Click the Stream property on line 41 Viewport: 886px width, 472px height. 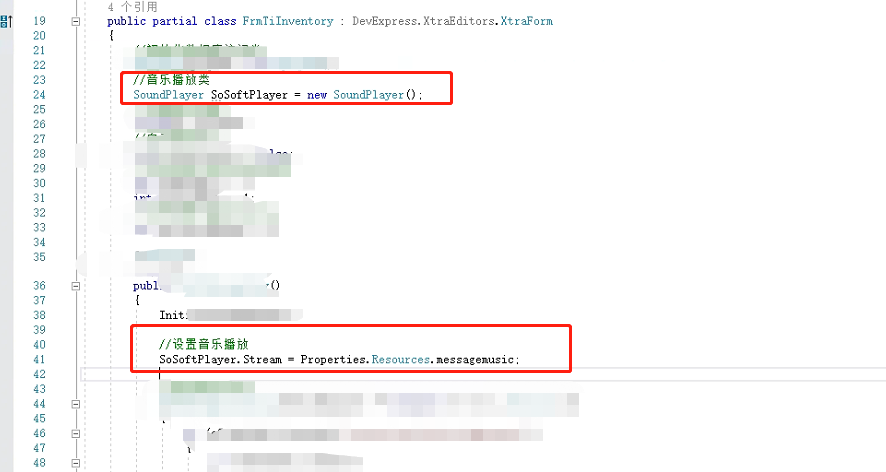pyautogui.click(x=262, y=359)
